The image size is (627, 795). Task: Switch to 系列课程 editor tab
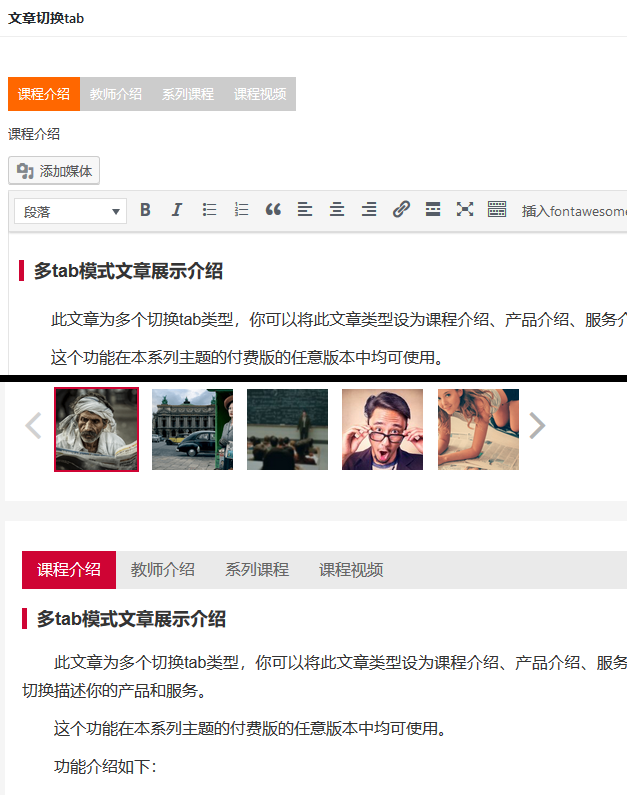click(x=188, y=94)
